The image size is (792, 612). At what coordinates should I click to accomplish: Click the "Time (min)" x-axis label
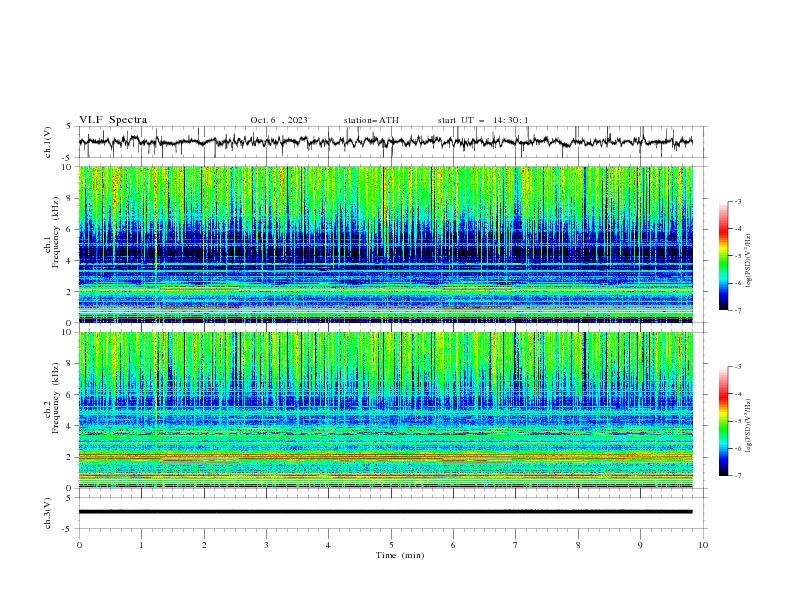400,555
